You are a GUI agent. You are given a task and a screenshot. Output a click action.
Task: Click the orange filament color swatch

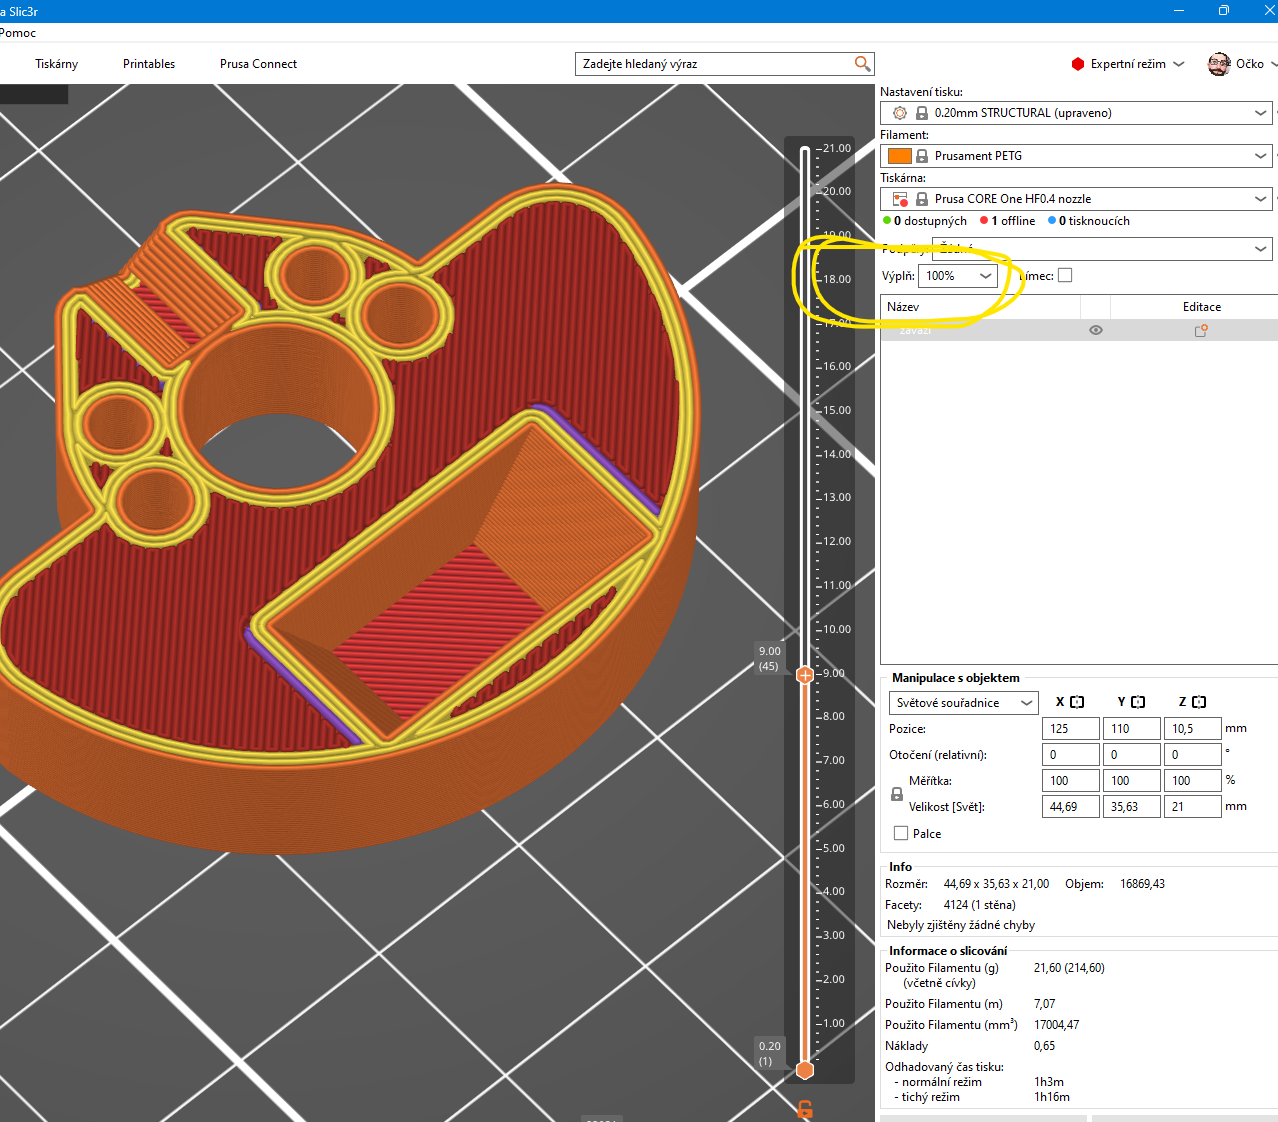click(x=900, y=156)
